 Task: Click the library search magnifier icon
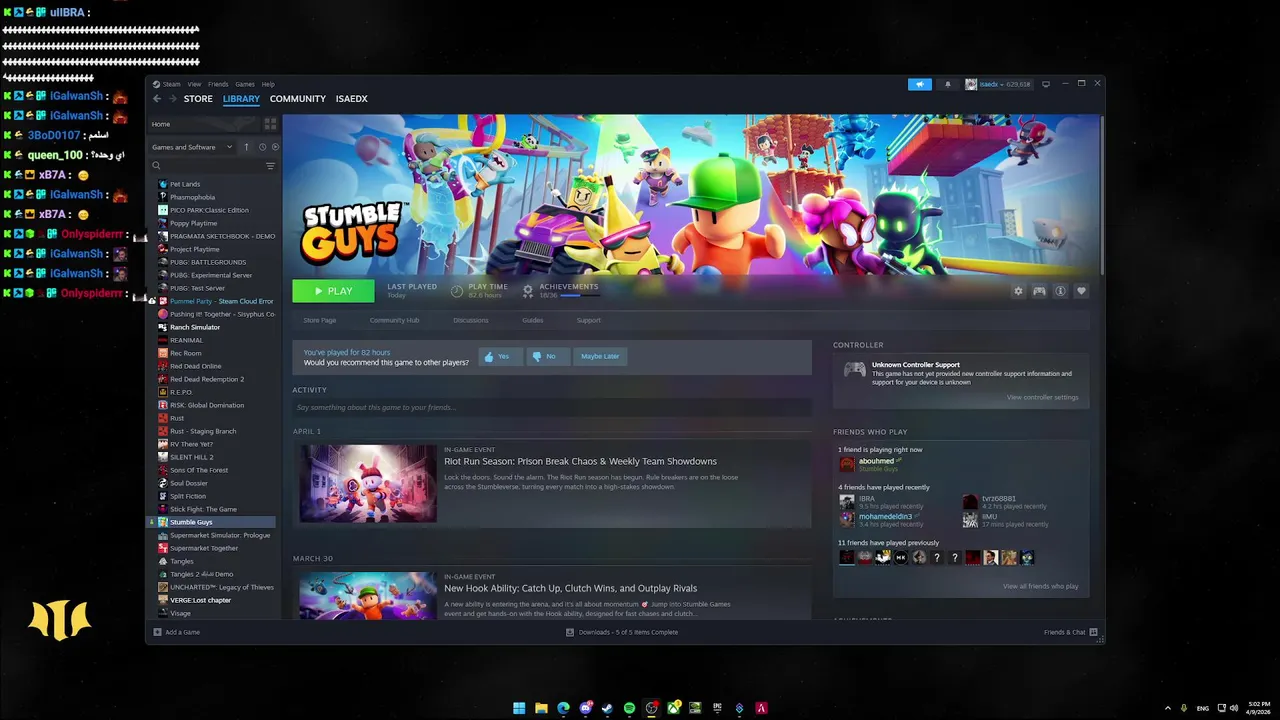[156, 166]
